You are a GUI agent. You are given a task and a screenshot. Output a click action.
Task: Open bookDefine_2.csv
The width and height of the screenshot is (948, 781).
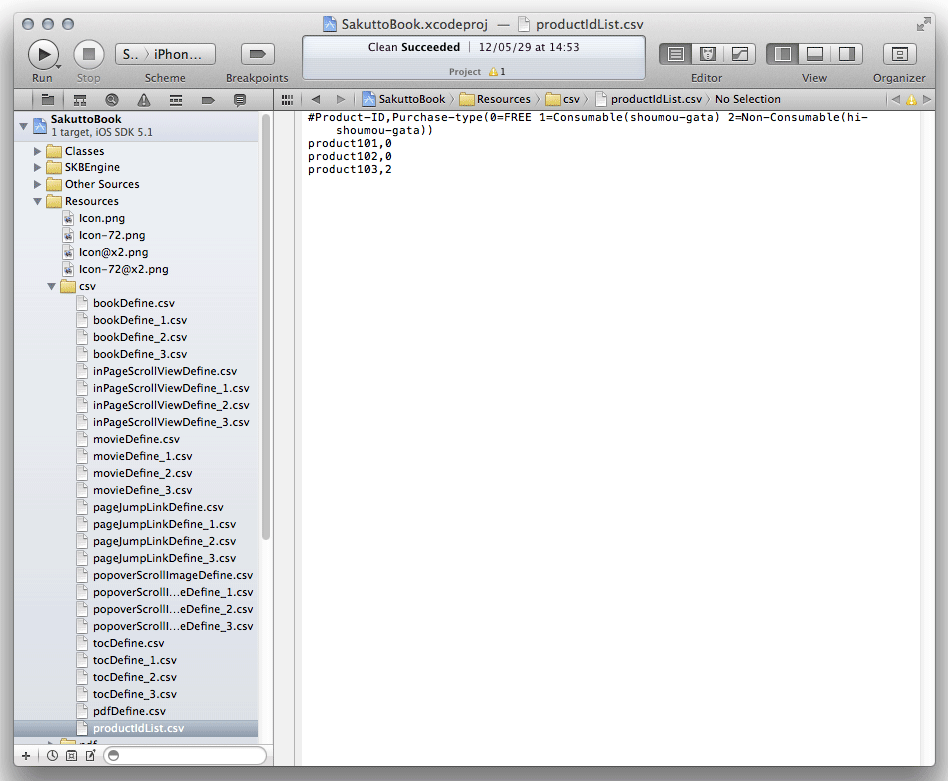pos(140,337)
